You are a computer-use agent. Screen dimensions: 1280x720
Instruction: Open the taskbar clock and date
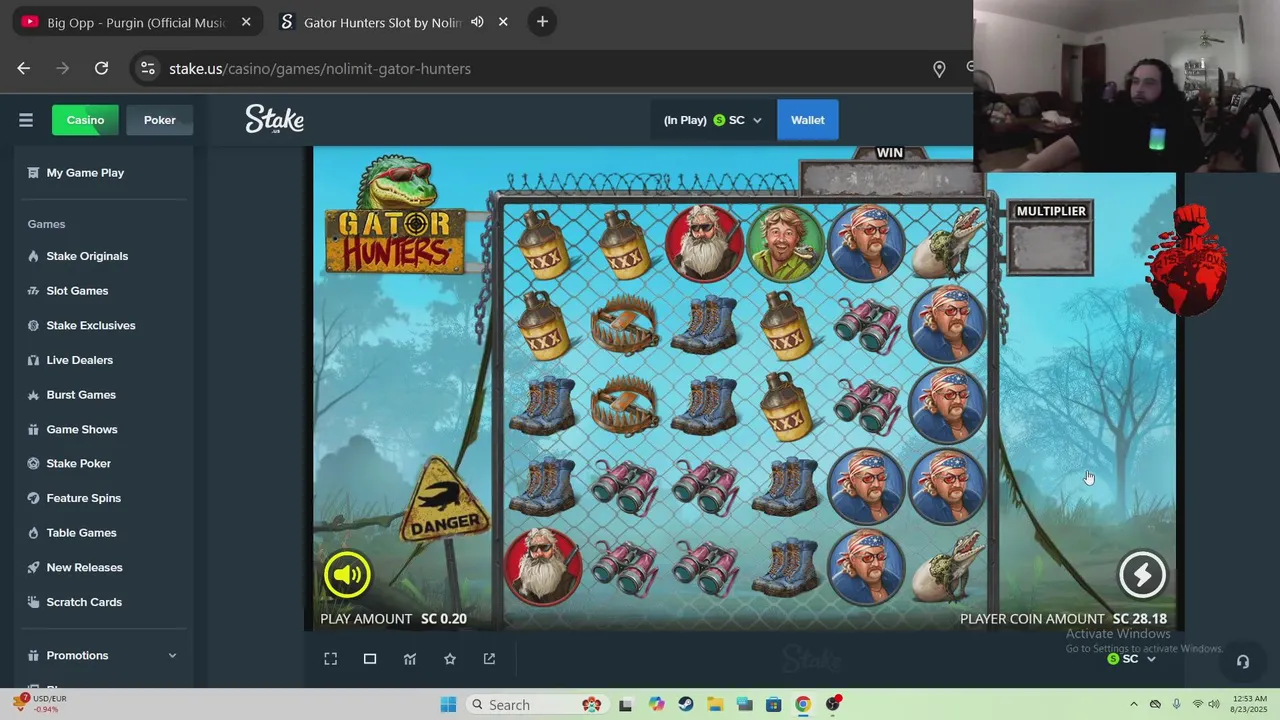1250,705
